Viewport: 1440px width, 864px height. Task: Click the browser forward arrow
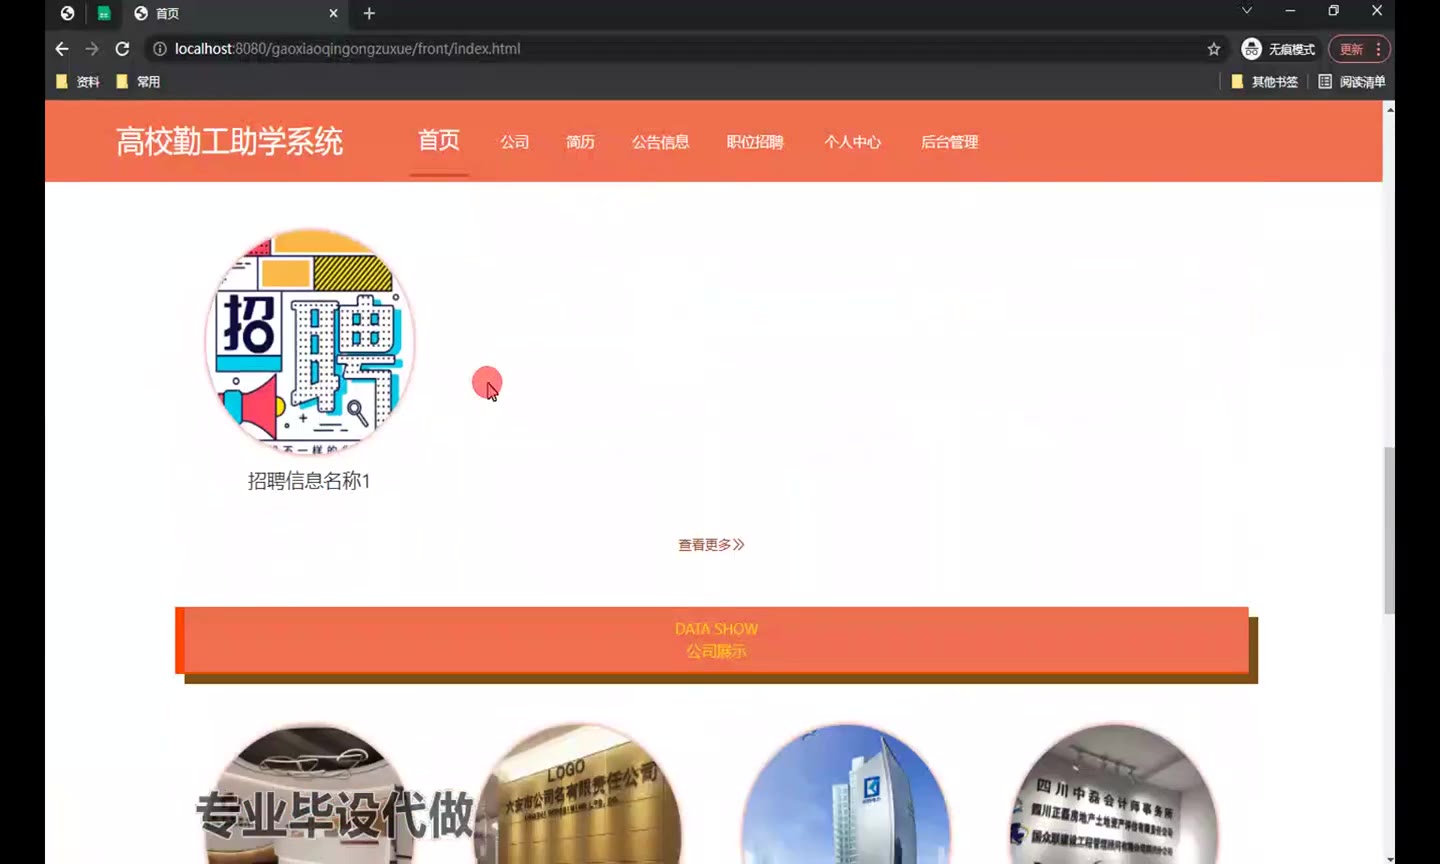point(92,49)
